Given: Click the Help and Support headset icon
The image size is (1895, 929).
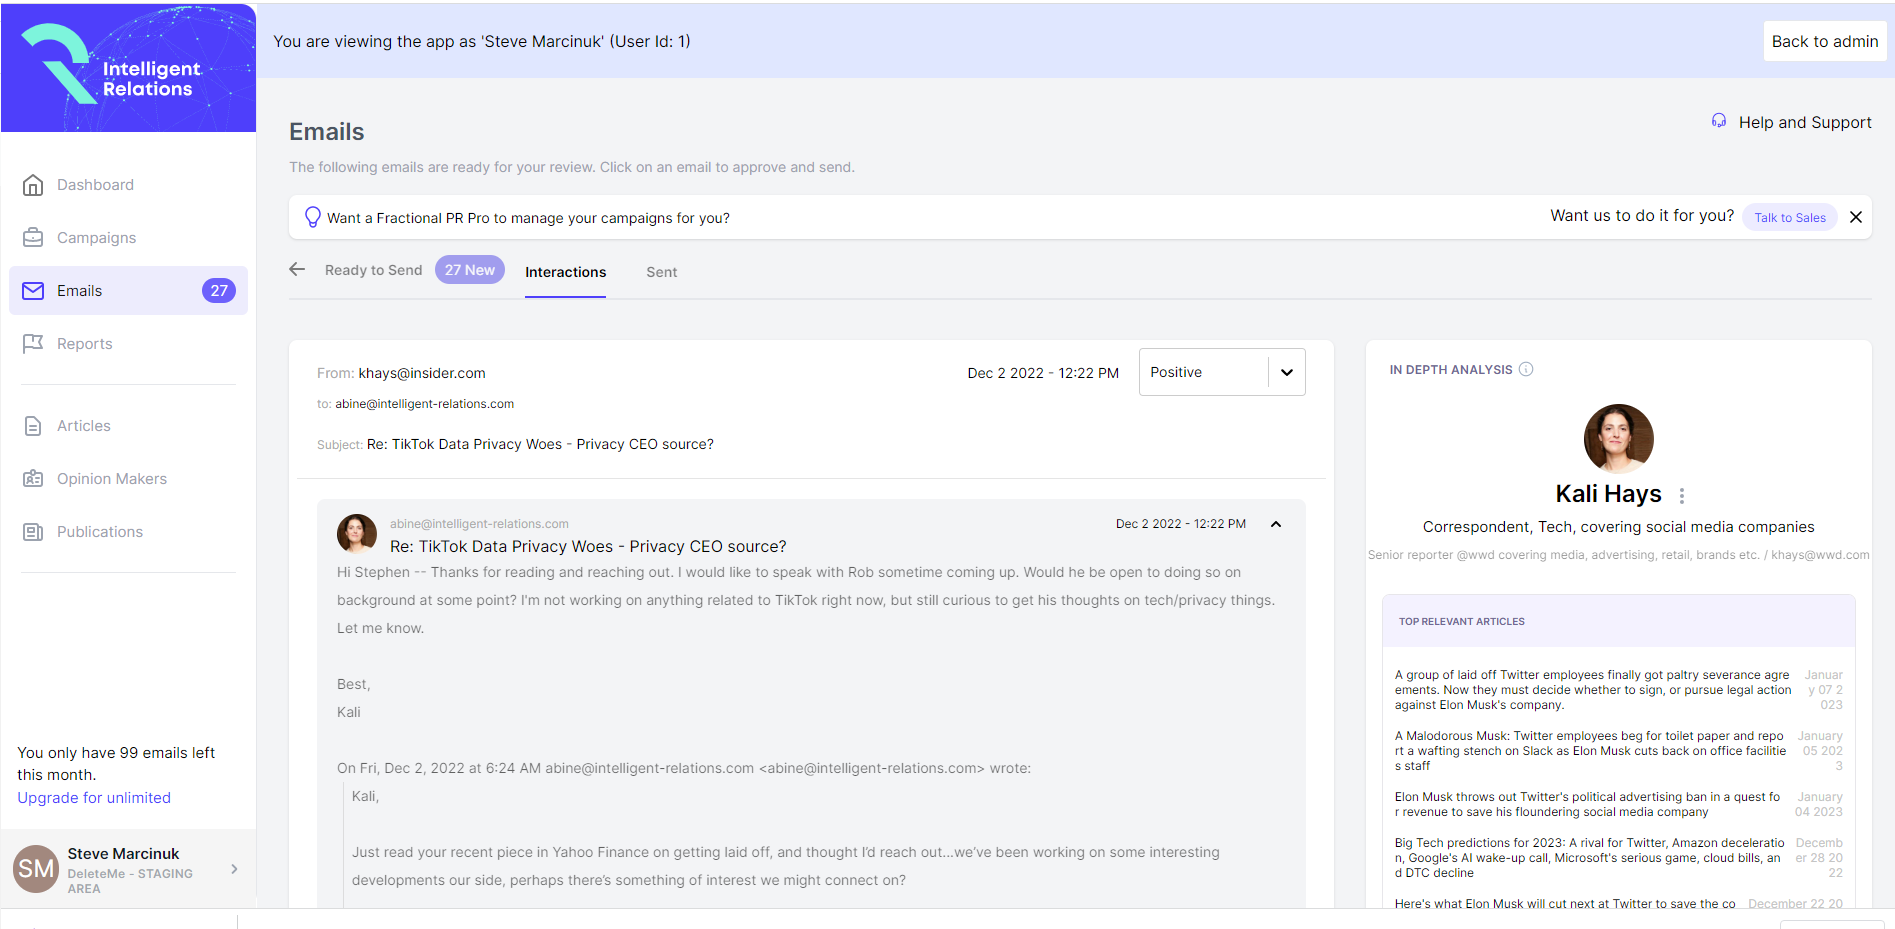Looking at the screenshot, I should (1719, 121).
